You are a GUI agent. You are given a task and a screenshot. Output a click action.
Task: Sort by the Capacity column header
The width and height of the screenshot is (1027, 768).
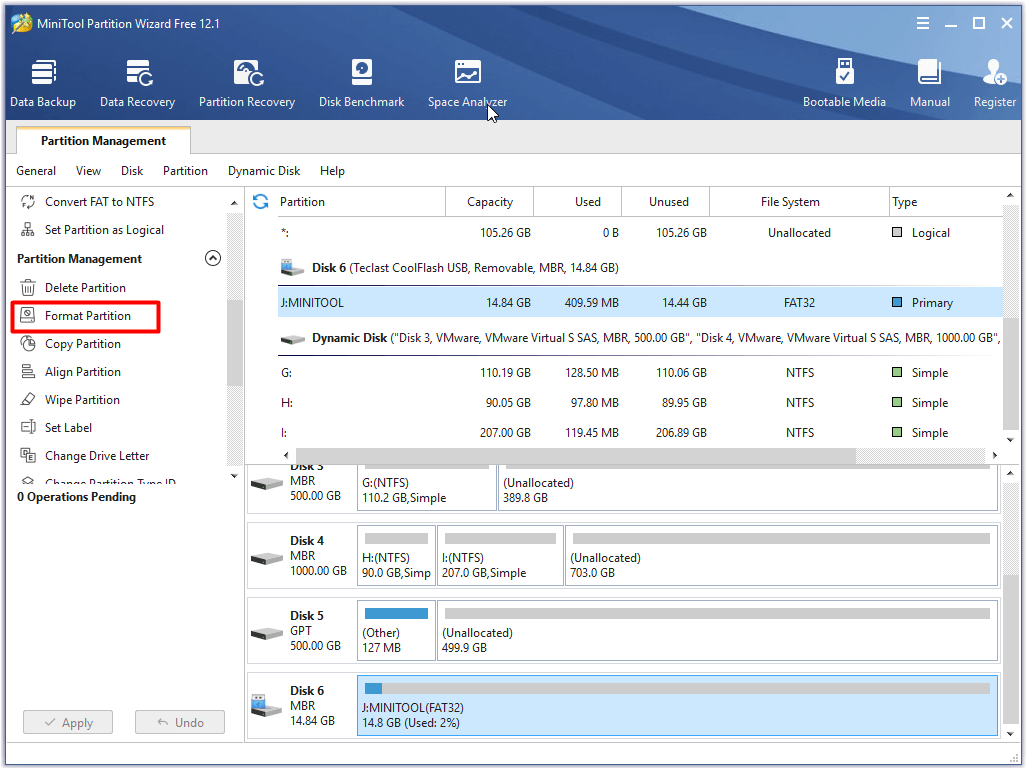click(490, 202)
